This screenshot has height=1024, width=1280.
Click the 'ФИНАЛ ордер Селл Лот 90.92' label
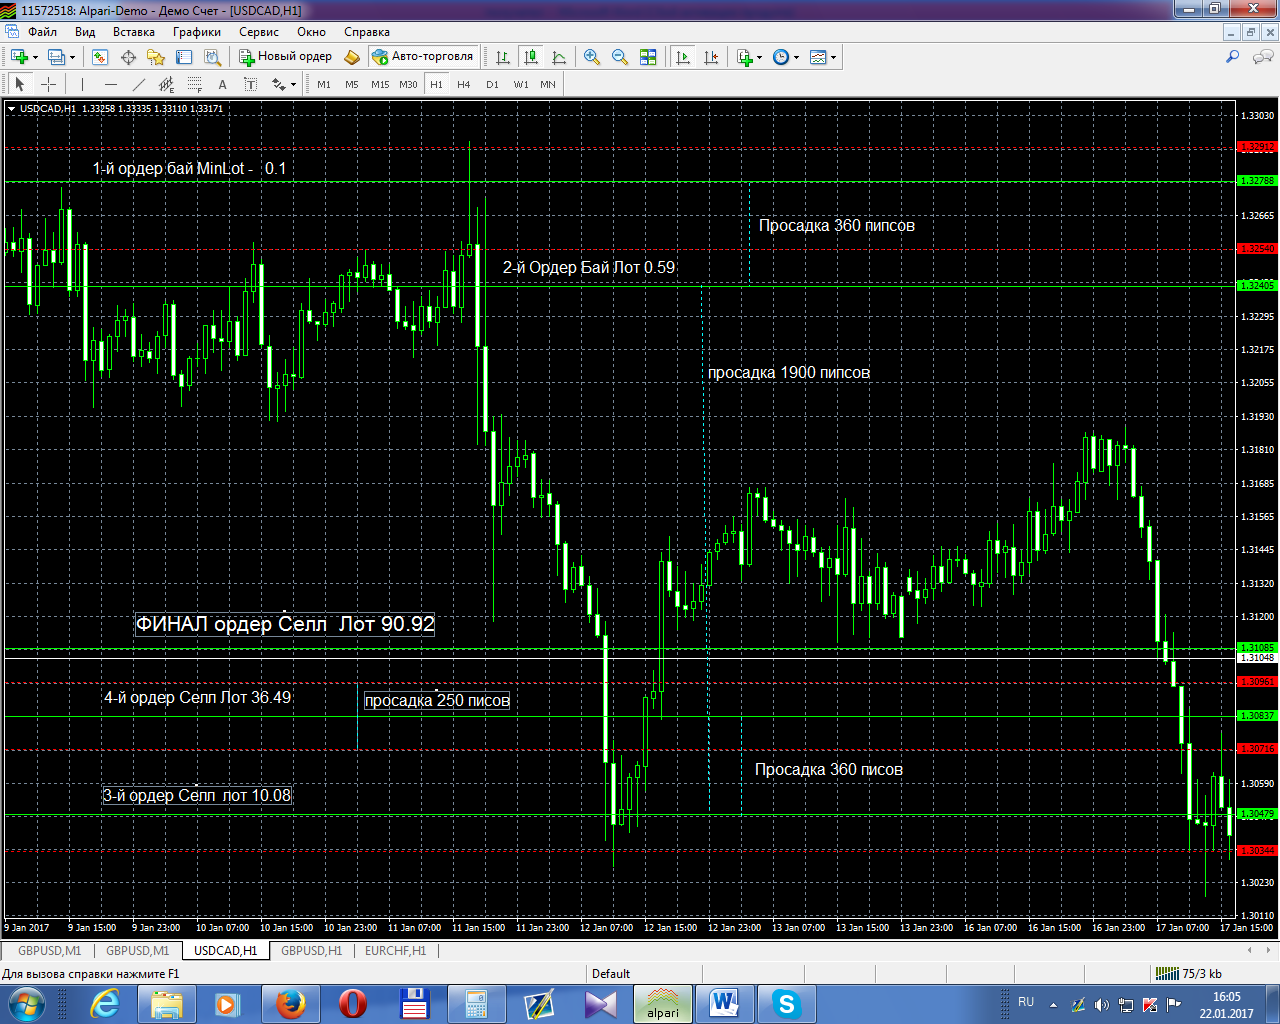(x=285, y=624)
